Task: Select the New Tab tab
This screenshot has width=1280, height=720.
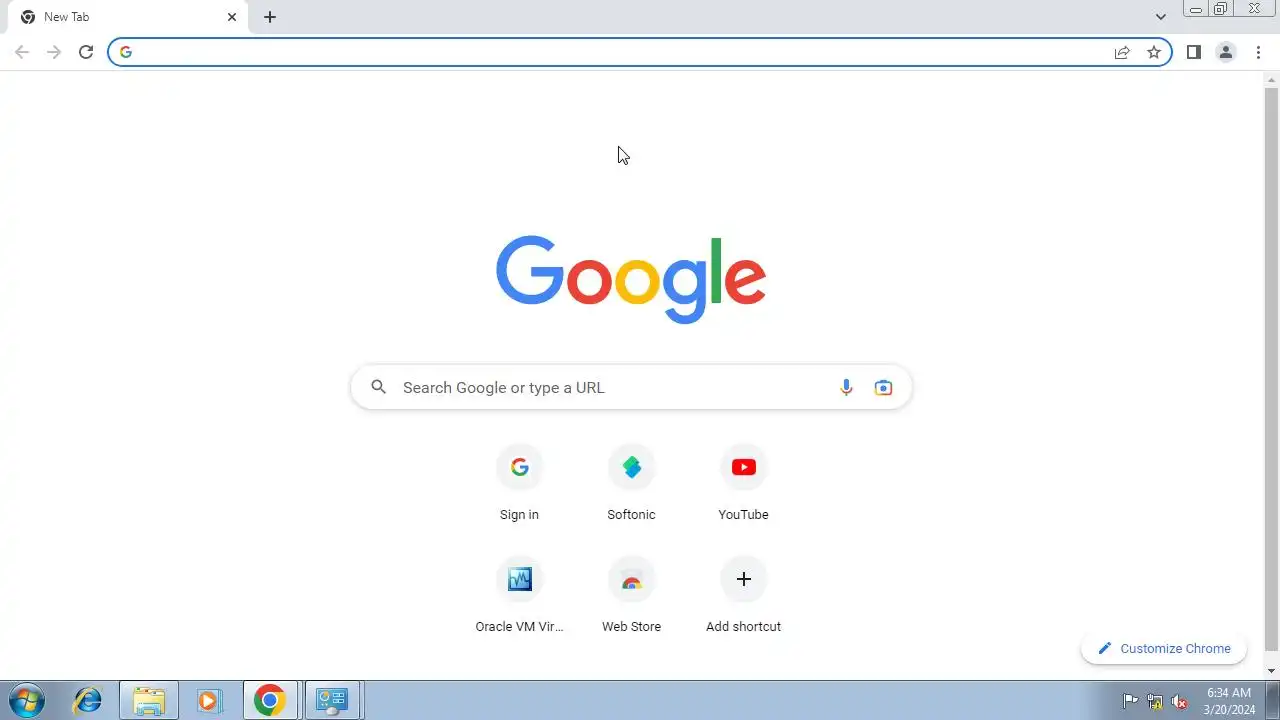Action: click(128, 17)
